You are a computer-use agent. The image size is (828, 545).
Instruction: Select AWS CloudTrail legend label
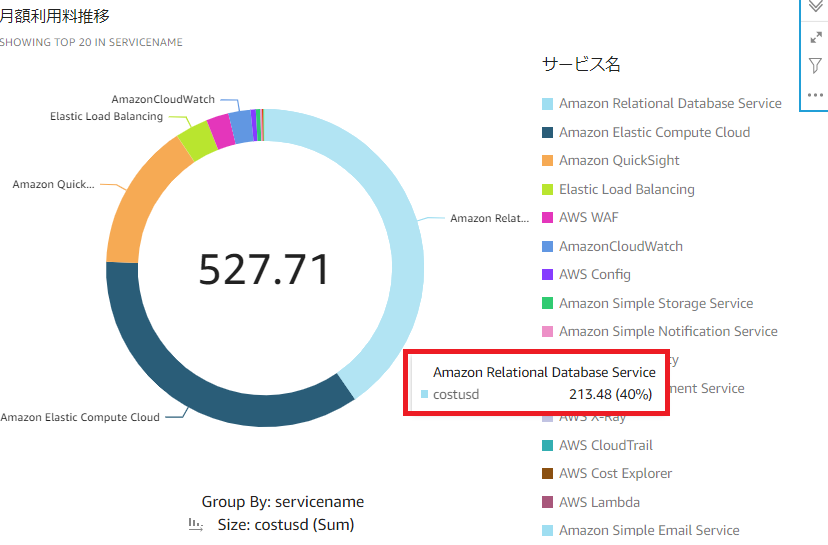(x=606, y=446)
